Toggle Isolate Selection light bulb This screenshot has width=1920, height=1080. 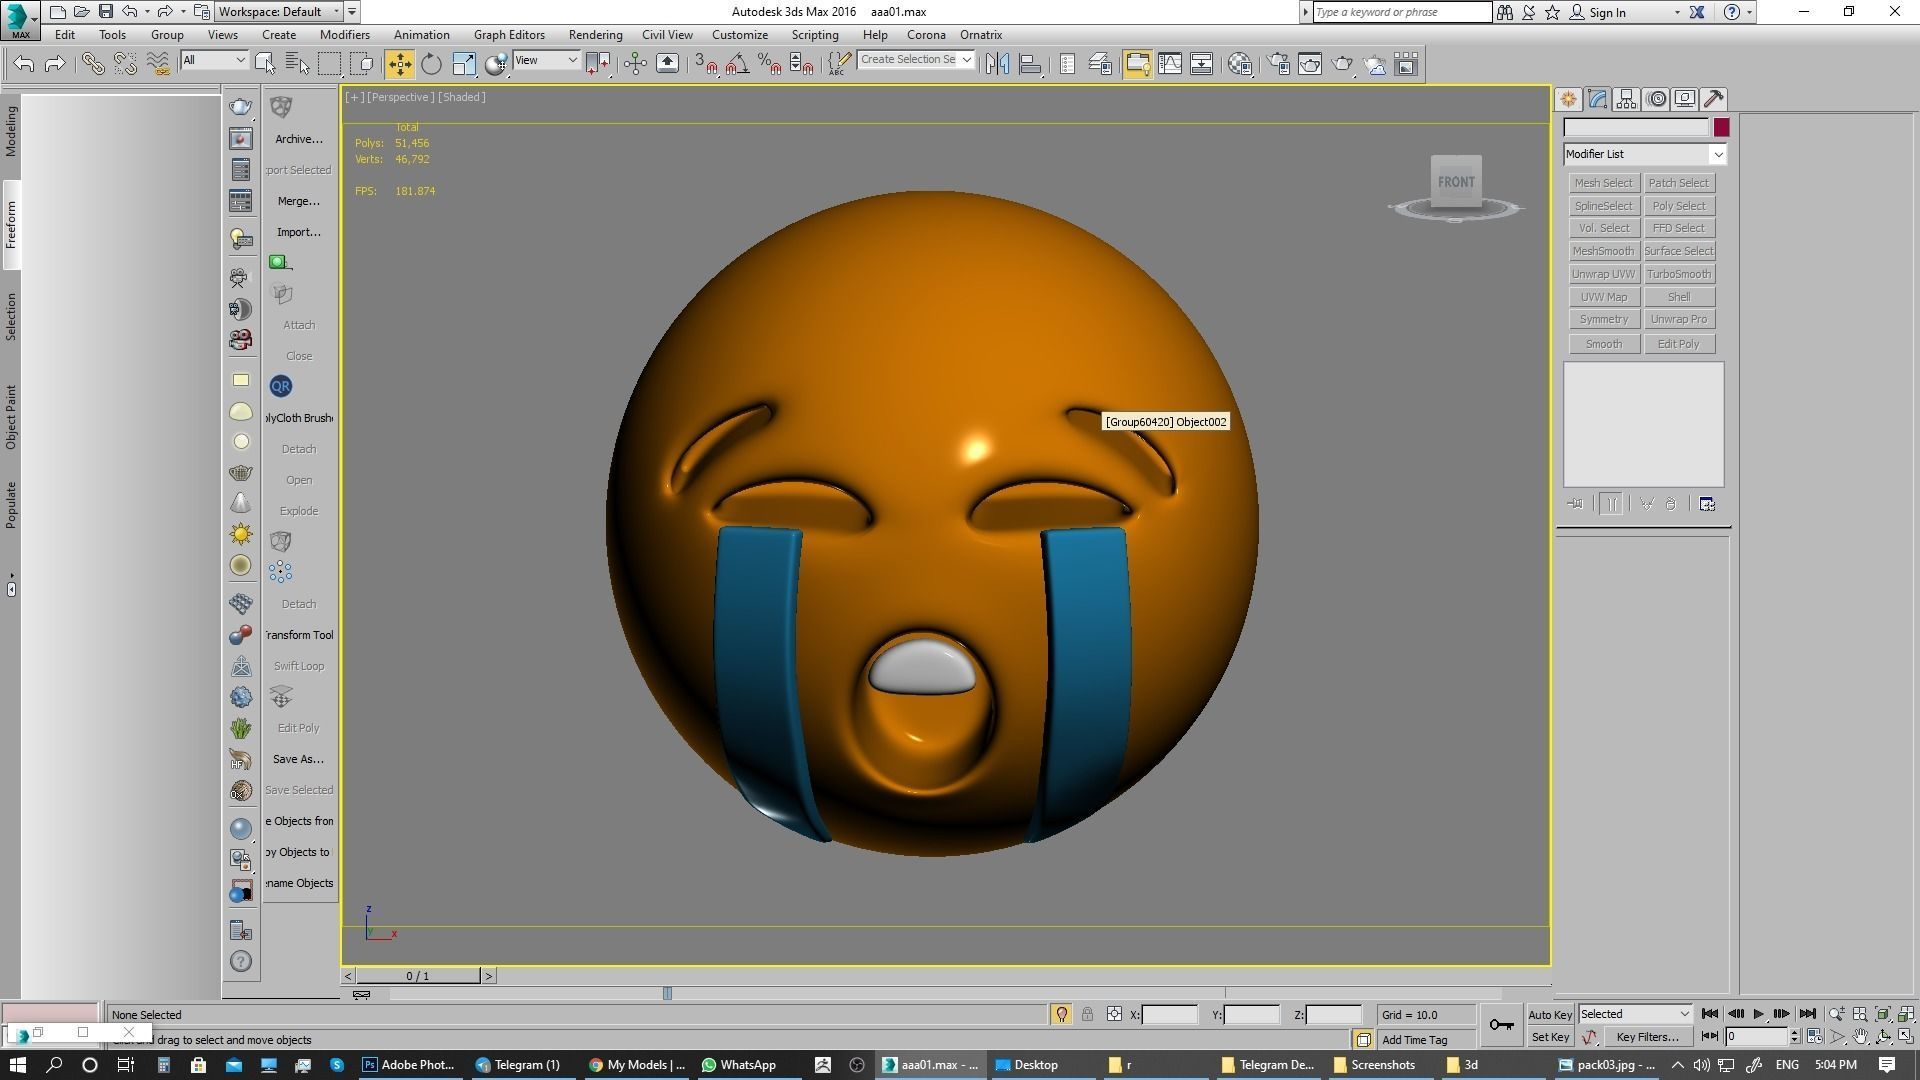pos(1061,1014)
